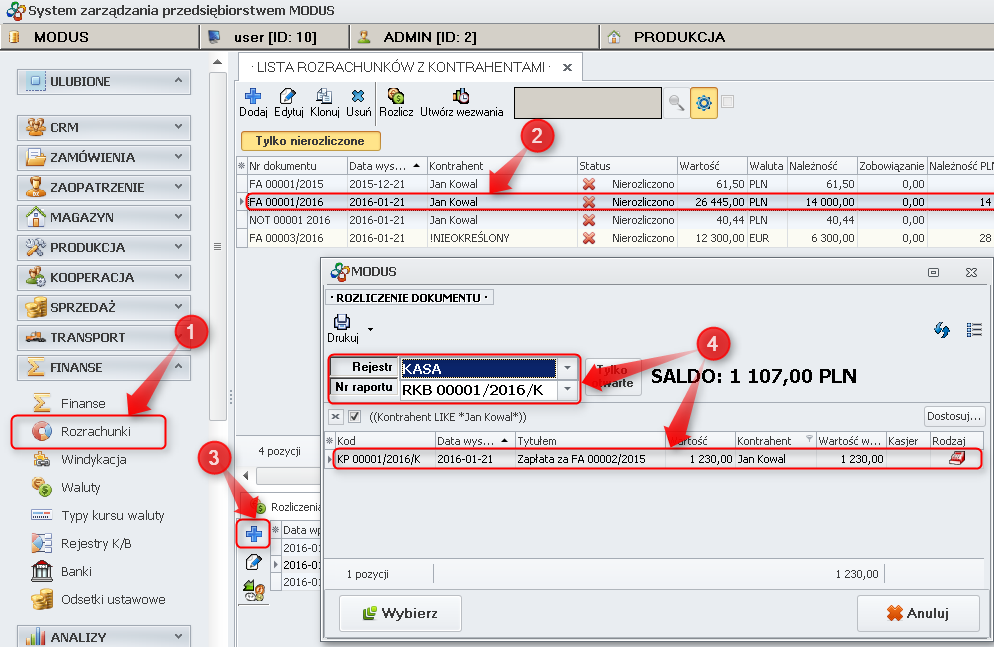Click the Dostosuj filter button
The image size is (994, 647).
pyautogui.click(x=953, y=416)
